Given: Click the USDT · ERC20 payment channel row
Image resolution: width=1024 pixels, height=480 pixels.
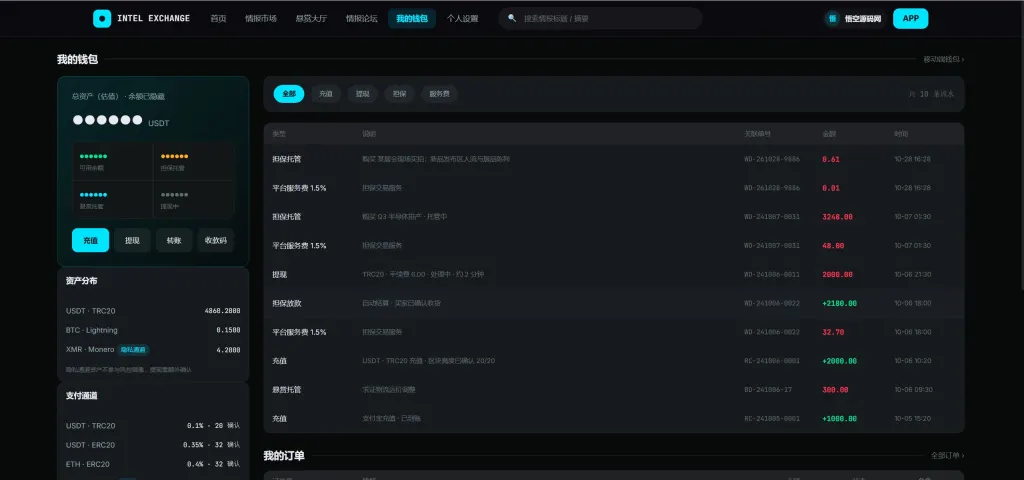Looking at the screenshot, I should click(153, 445).
